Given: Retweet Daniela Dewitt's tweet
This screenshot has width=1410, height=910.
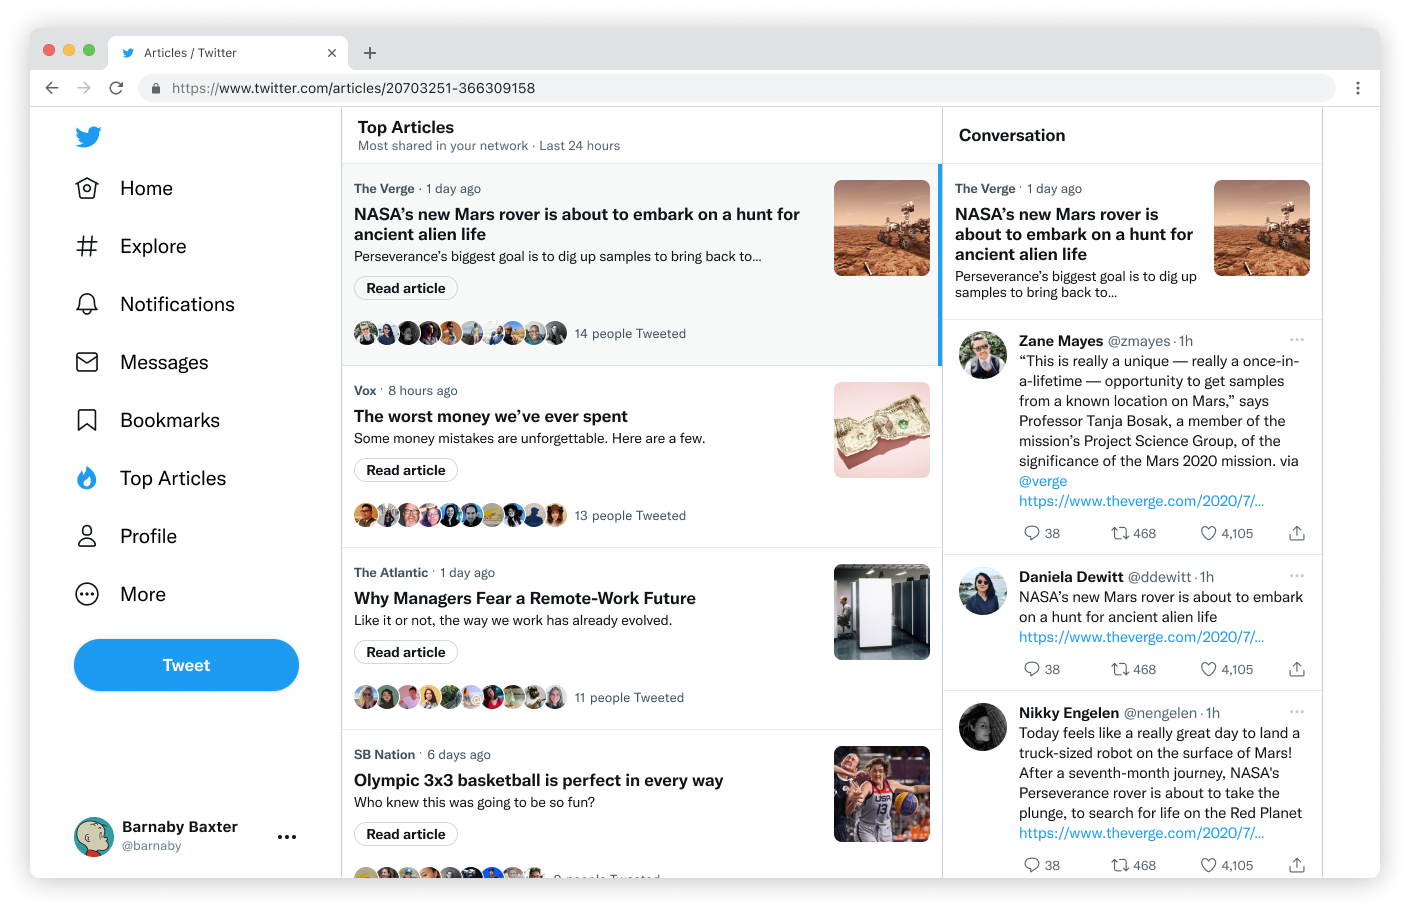Looking at the screenshot, I should [x=1120, y=669].
